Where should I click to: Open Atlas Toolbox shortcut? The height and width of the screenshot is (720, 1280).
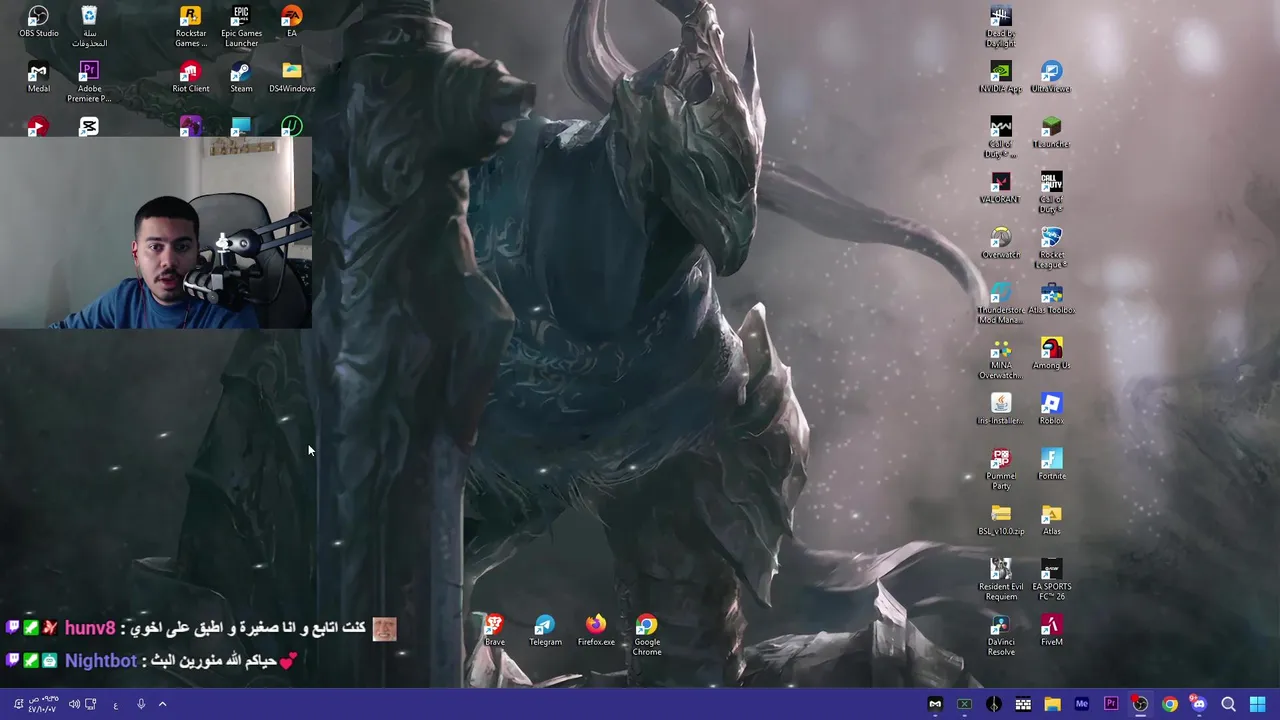[1050, 298]
